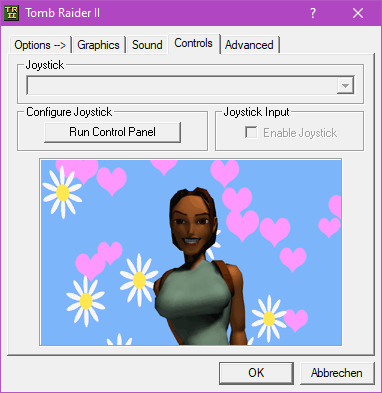
Task: Click the Run Control Panel button
Action: 112,132
